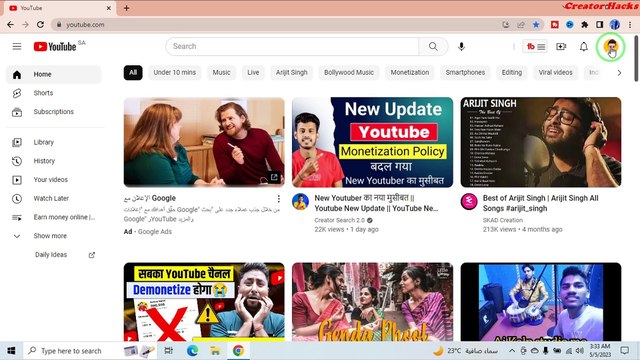Image resolution: width=640 pixels, height=360 pixels.
Task: Reload the page with the refresh icon
Action: click(40, 25)
